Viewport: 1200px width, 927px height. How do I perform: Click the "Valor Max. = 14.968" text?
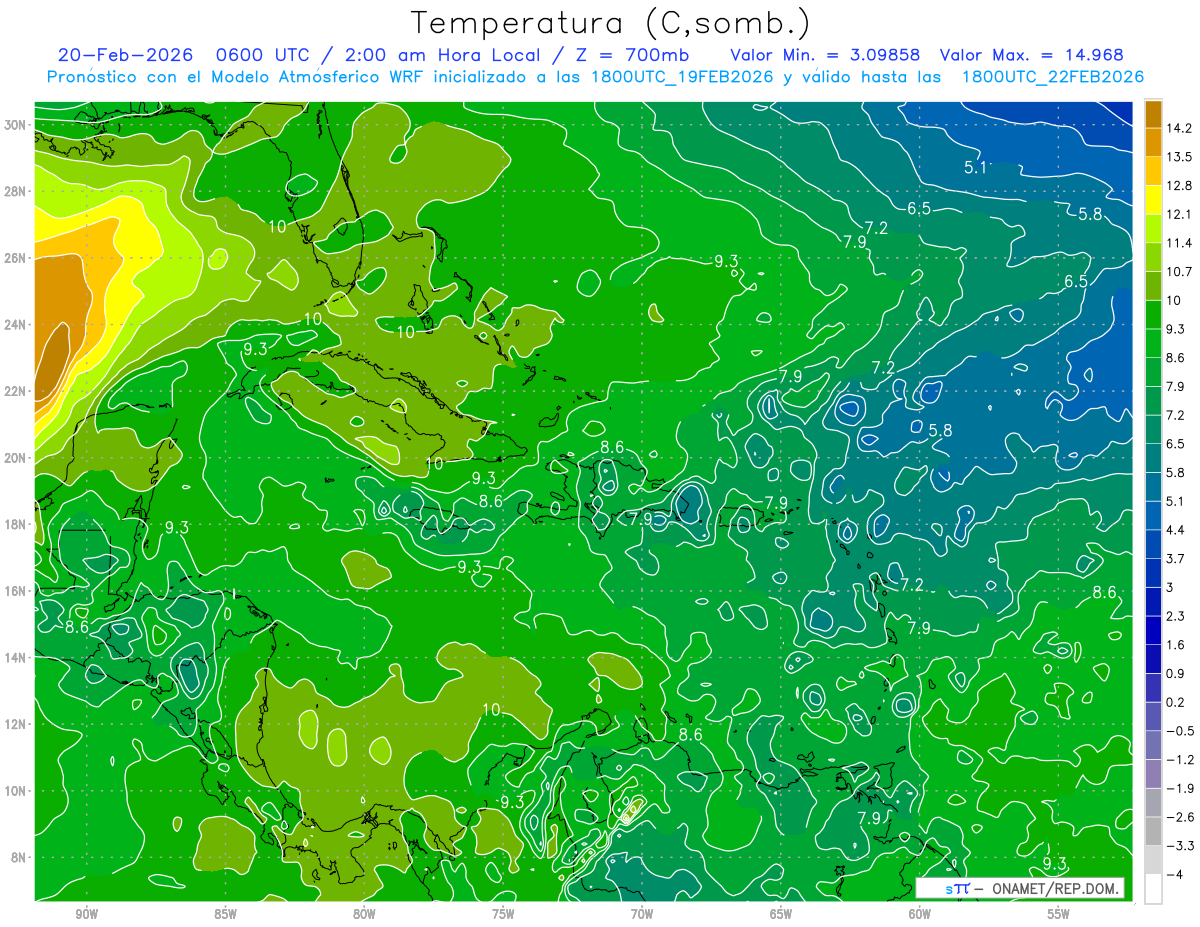(1033, 55)
